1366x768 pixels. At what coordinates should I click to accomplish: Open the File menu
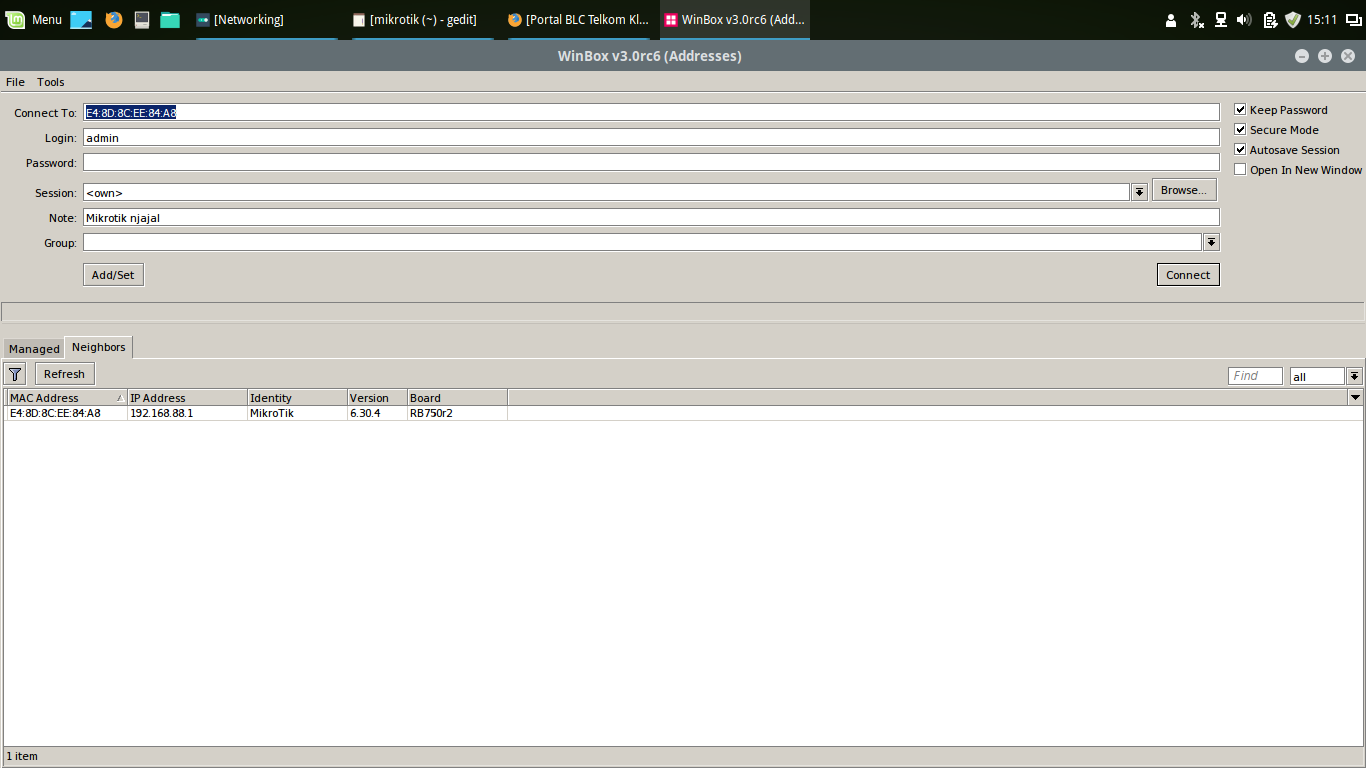(x=15, y=82)
